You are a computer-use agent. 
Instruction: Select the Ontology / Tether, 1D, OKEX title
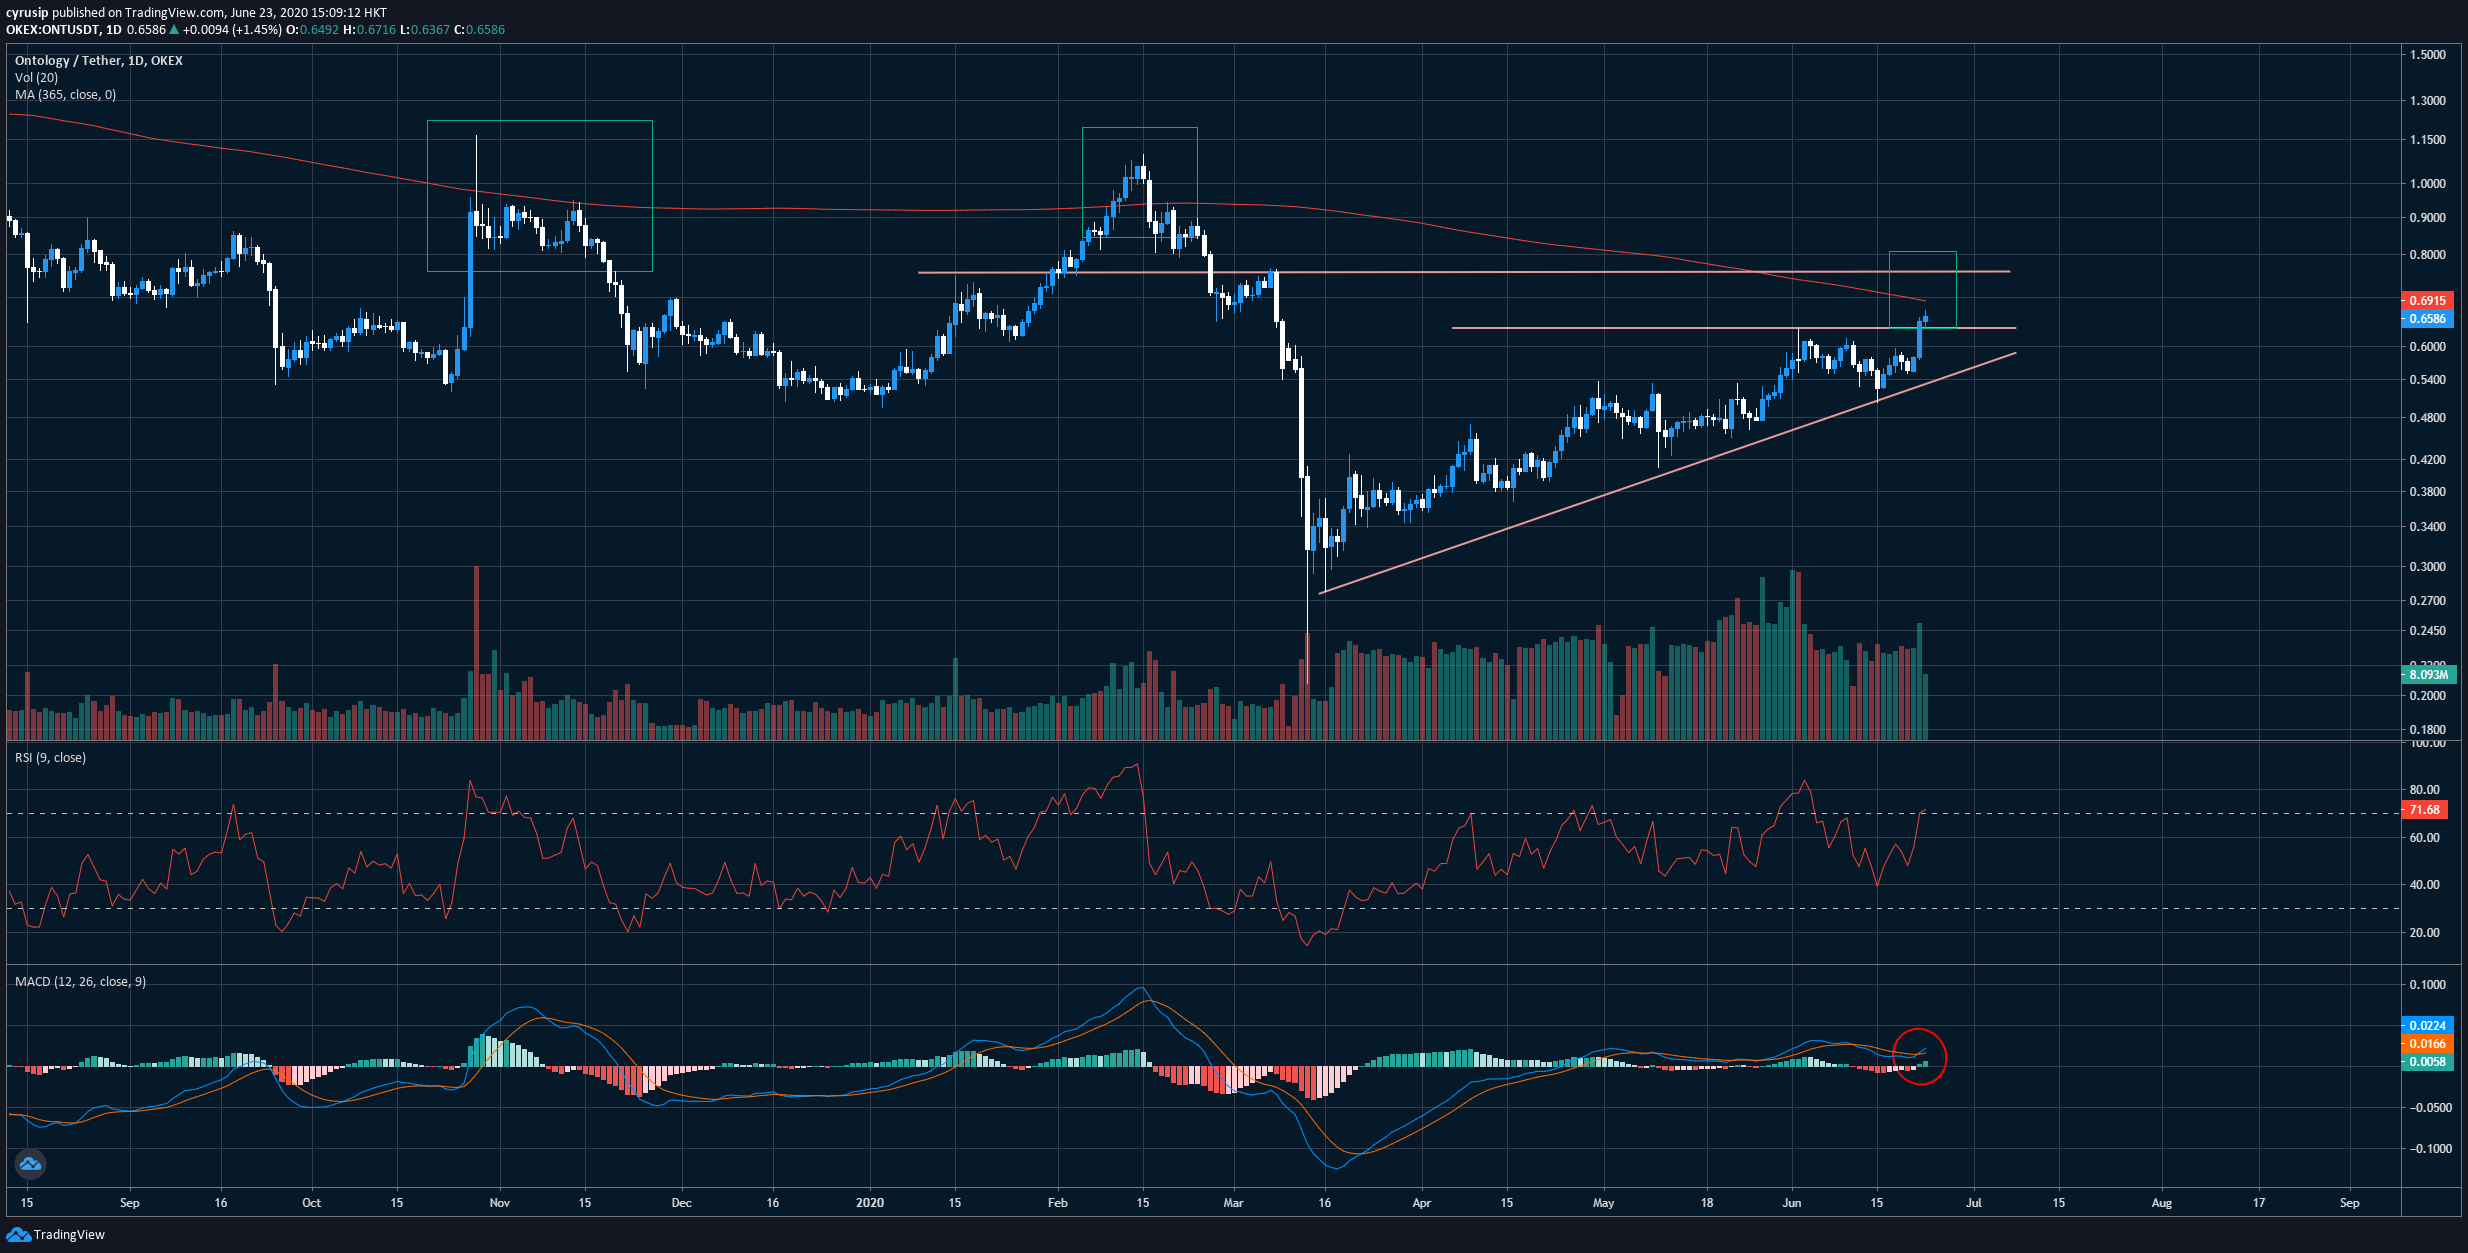(99, 61)
